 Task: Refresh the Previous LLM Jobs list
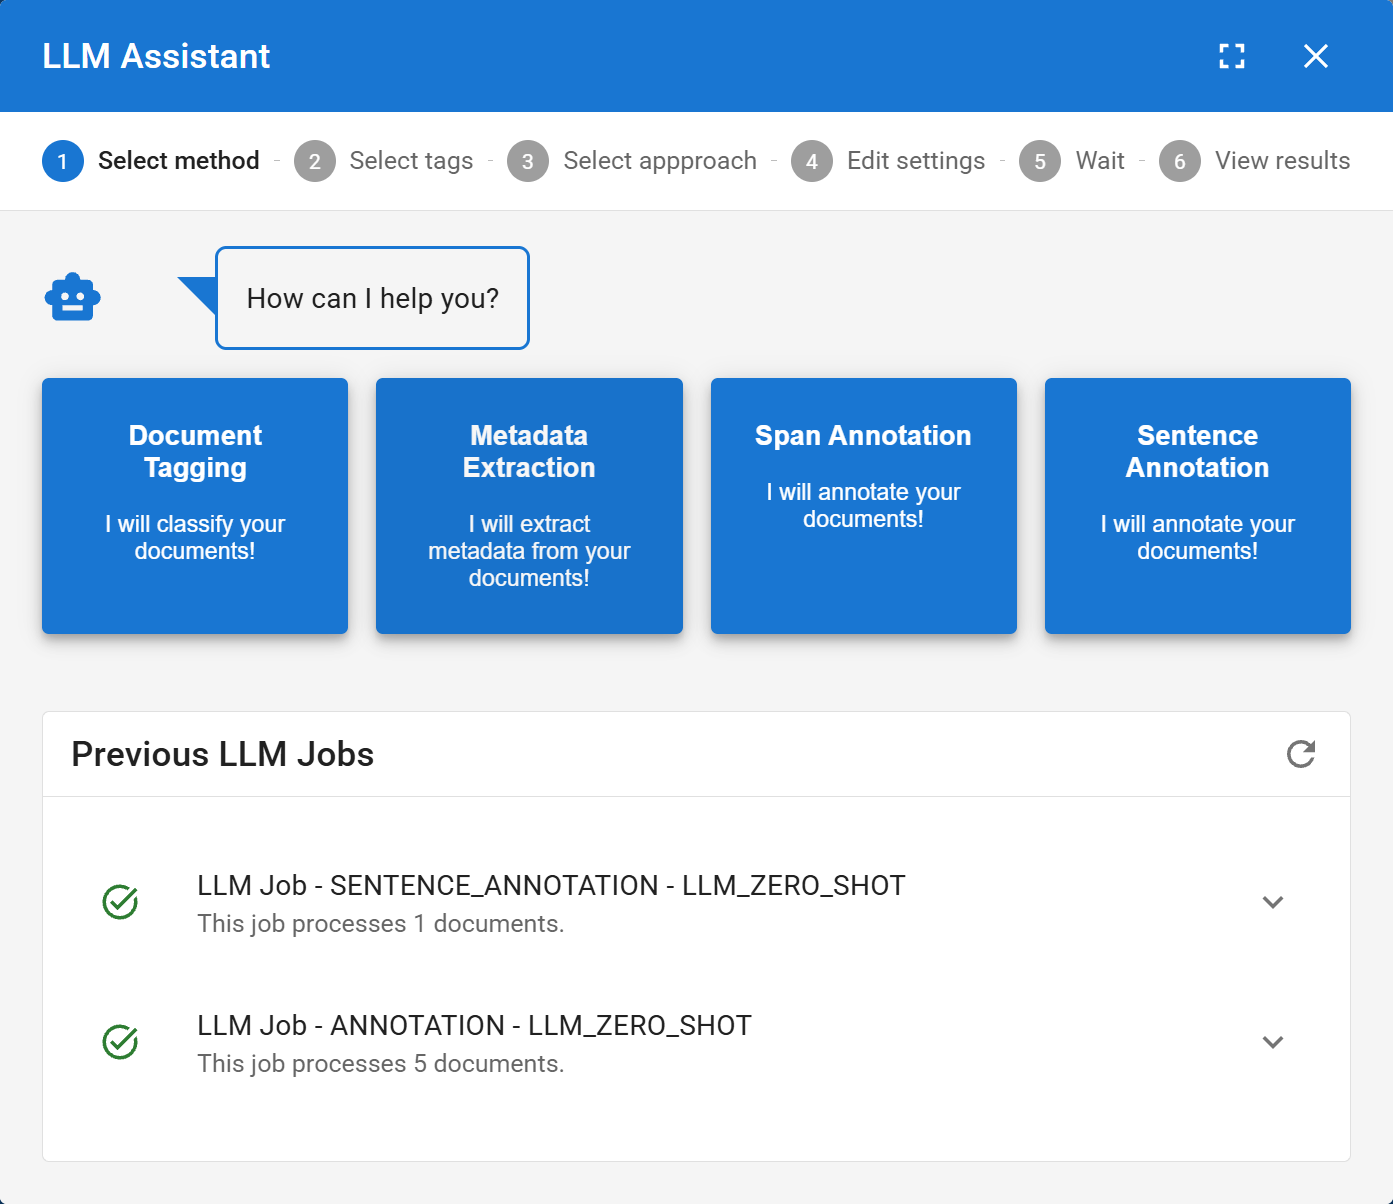pos(1301,754)
